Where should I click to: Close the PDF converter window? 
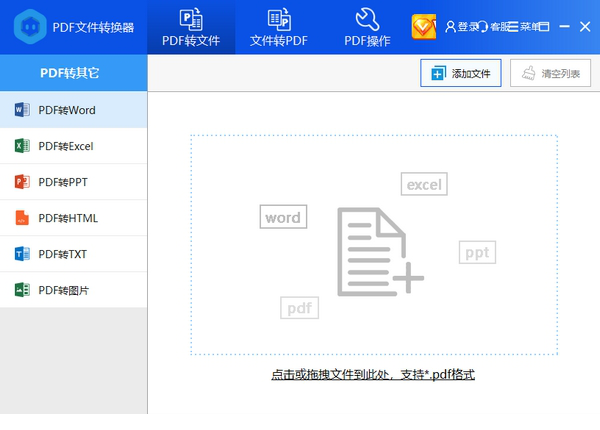pos(585,26)
